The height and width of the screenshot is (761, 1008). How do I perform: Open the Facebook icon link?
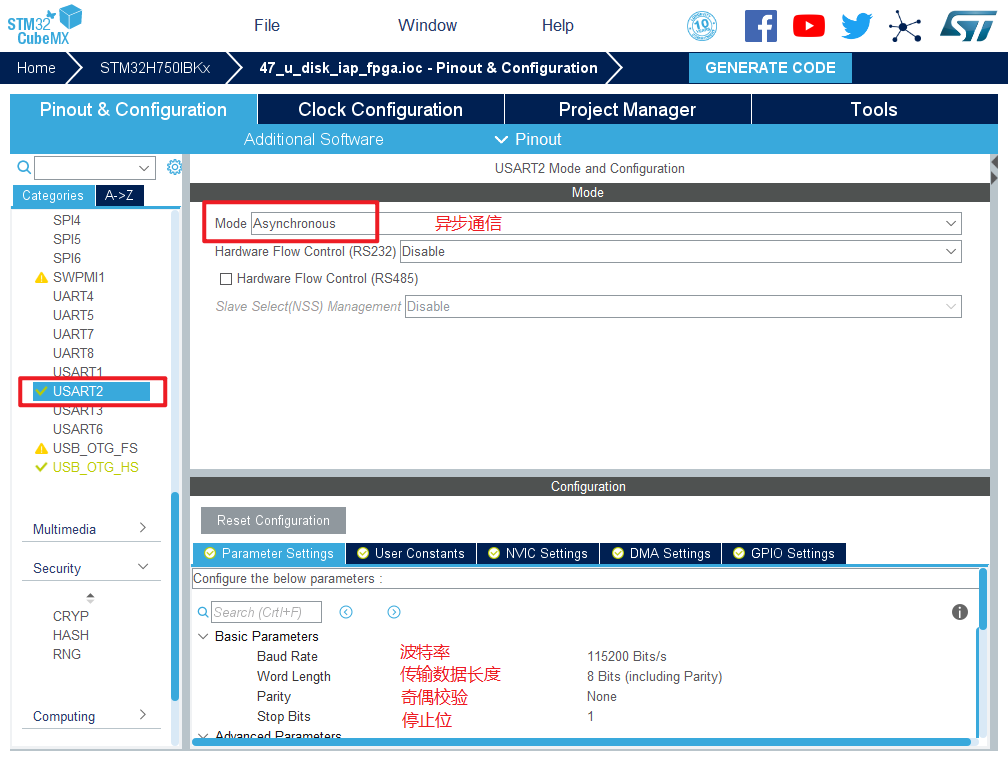click(x=760, y=26)
